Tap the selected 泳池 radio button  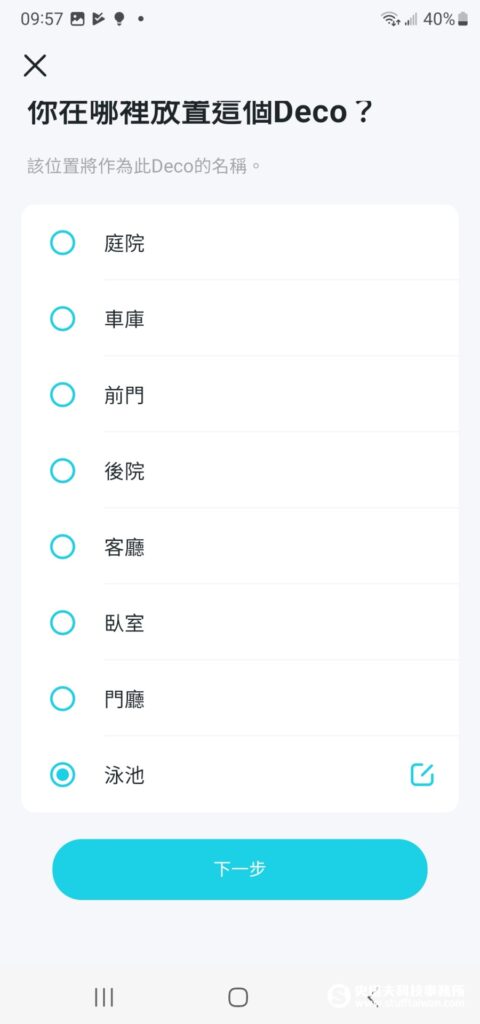[63, 775]
